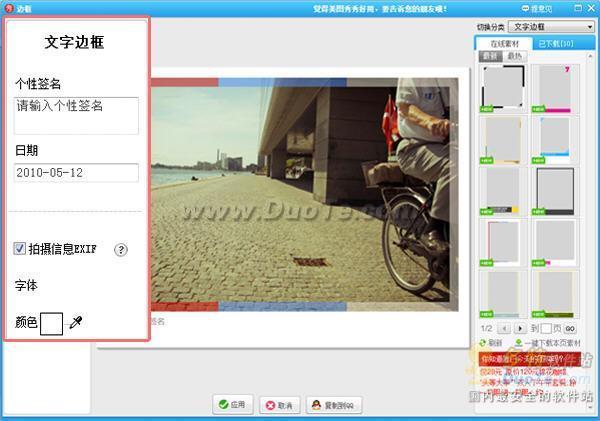This screenshot has height=421, width=600.
Task: Click the 取消 cancel button
Action: [x=280, y=405]
